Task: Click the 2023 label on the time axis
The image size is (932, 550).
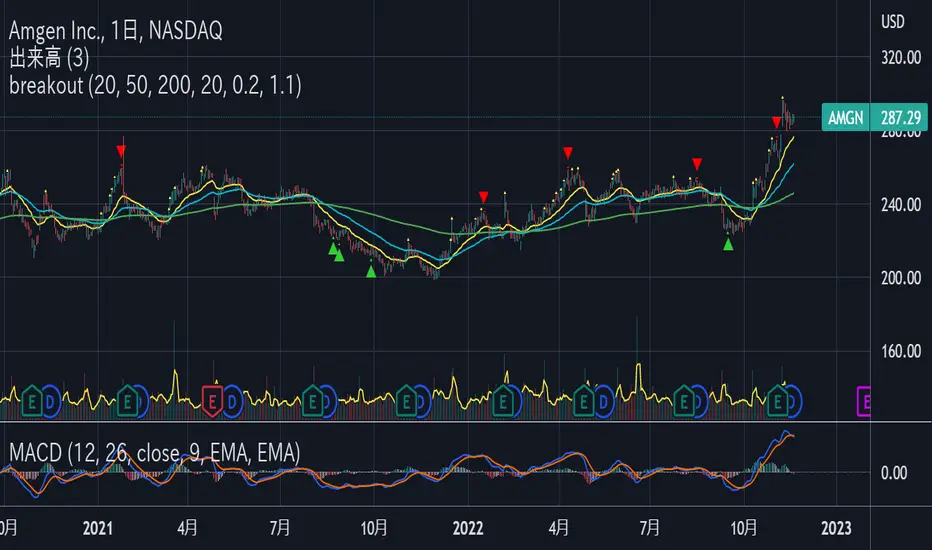Action: pos(835,526)
